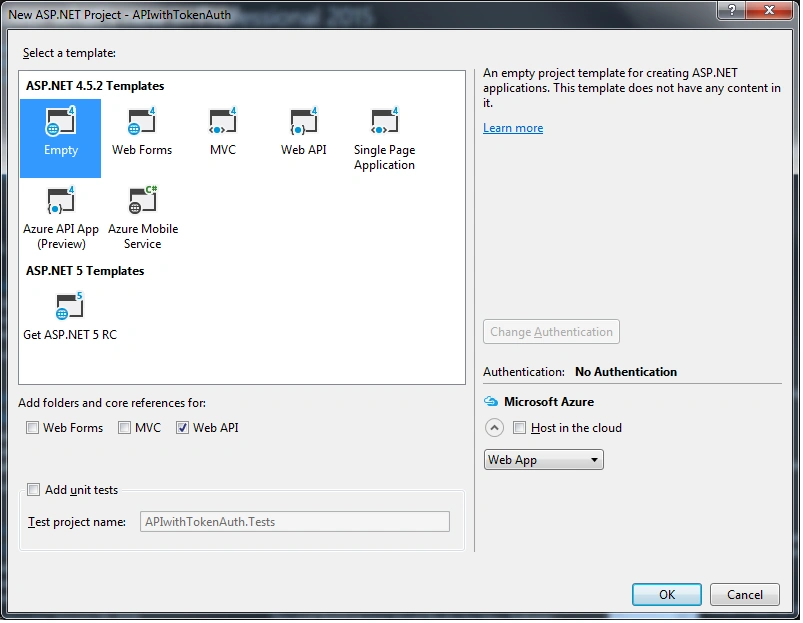Click the help question mark button
The height and width of the screenshot is (623, 803).
tap(732, 10)
